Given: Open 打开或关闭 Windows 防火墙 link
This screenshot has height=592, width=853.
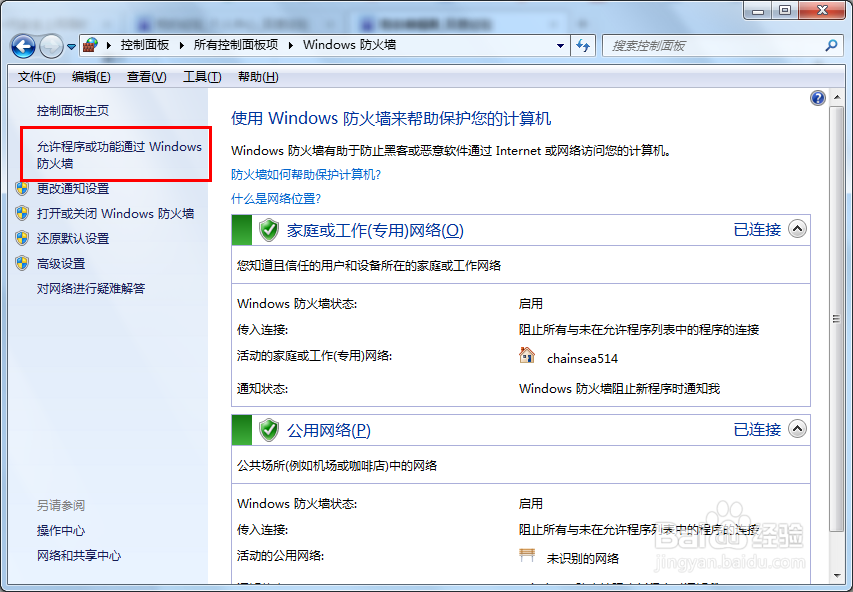Looking at the screenshot, I should pyautogui.click(x=115, y=213).
